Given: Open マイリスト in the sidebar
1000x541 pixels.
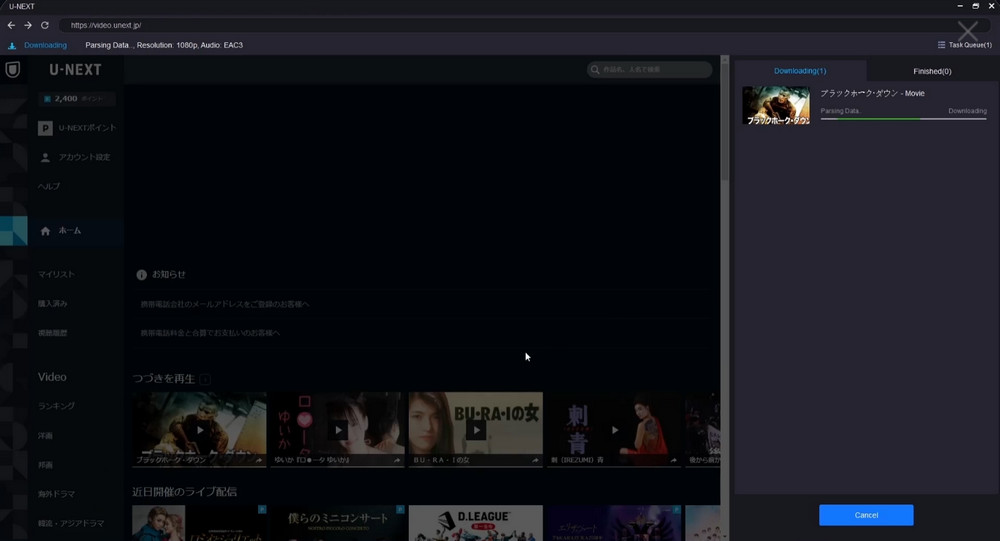Looking at the screenshot, I should (56, 274).
